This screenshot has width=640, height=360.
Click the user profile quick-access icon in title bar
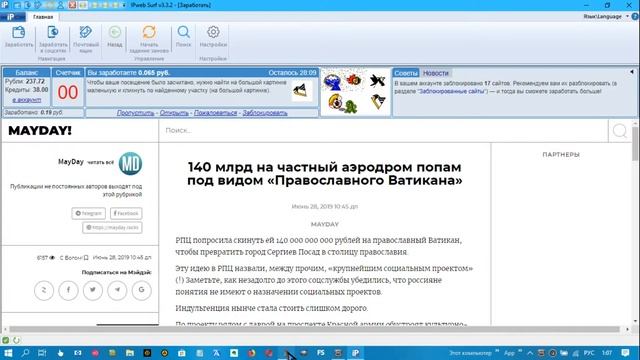click(61, 5)
